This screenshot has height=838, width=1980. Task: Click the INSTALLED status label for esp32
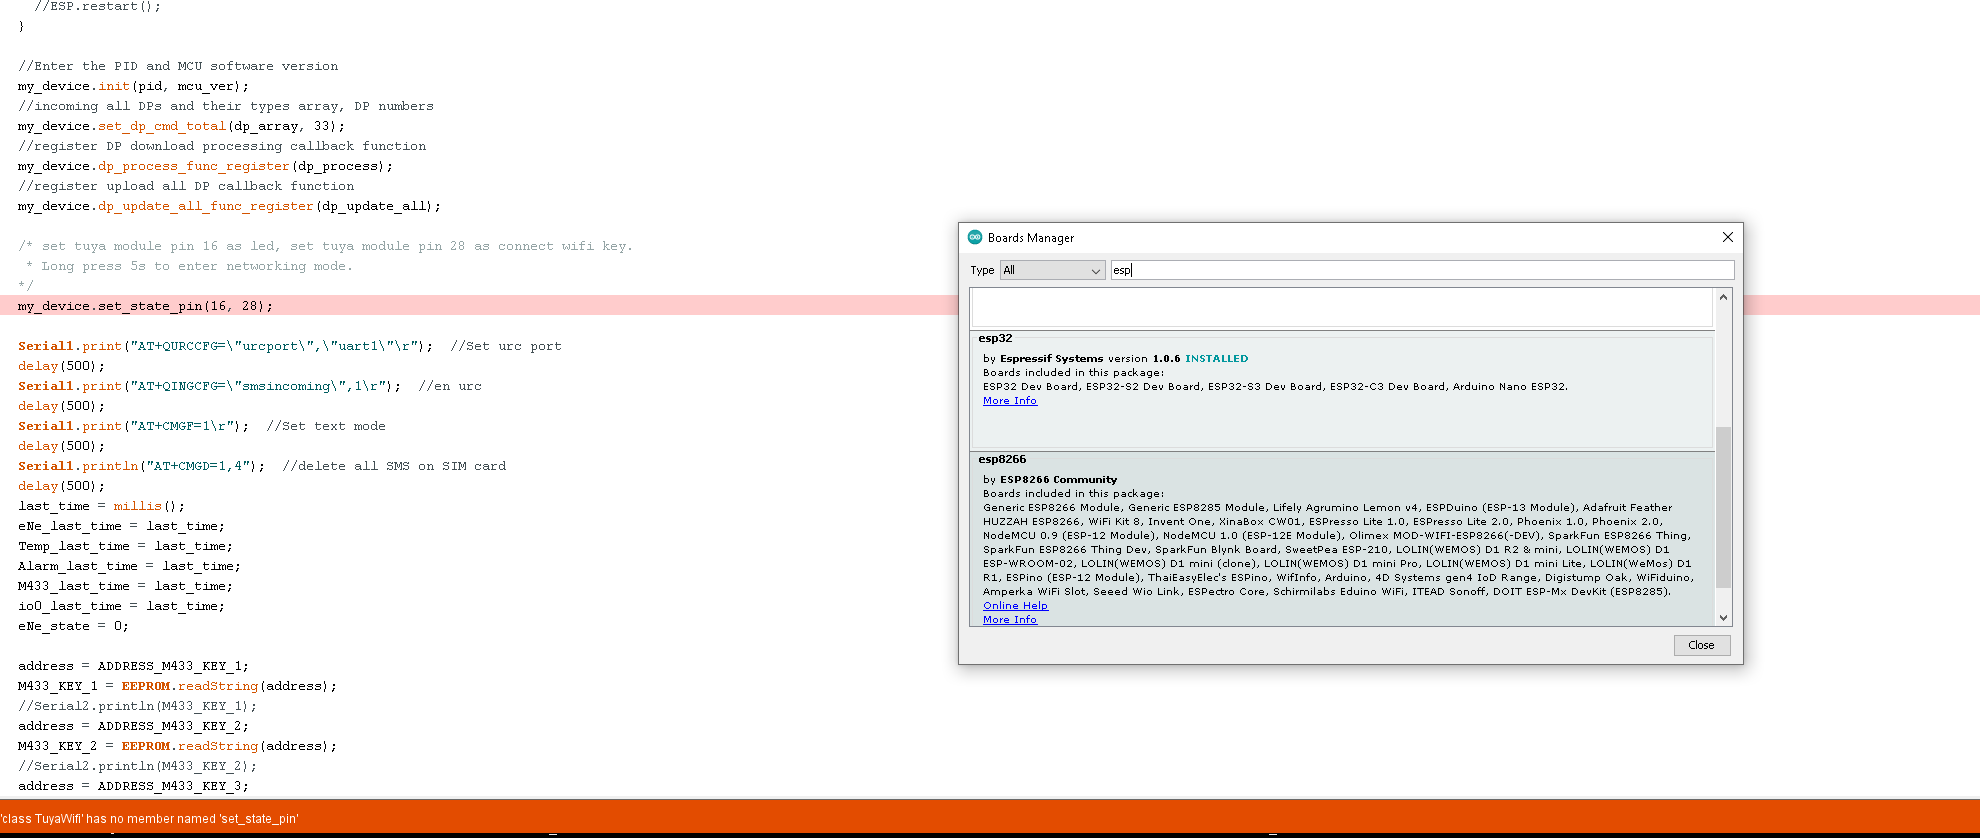tap(1216, 359)
